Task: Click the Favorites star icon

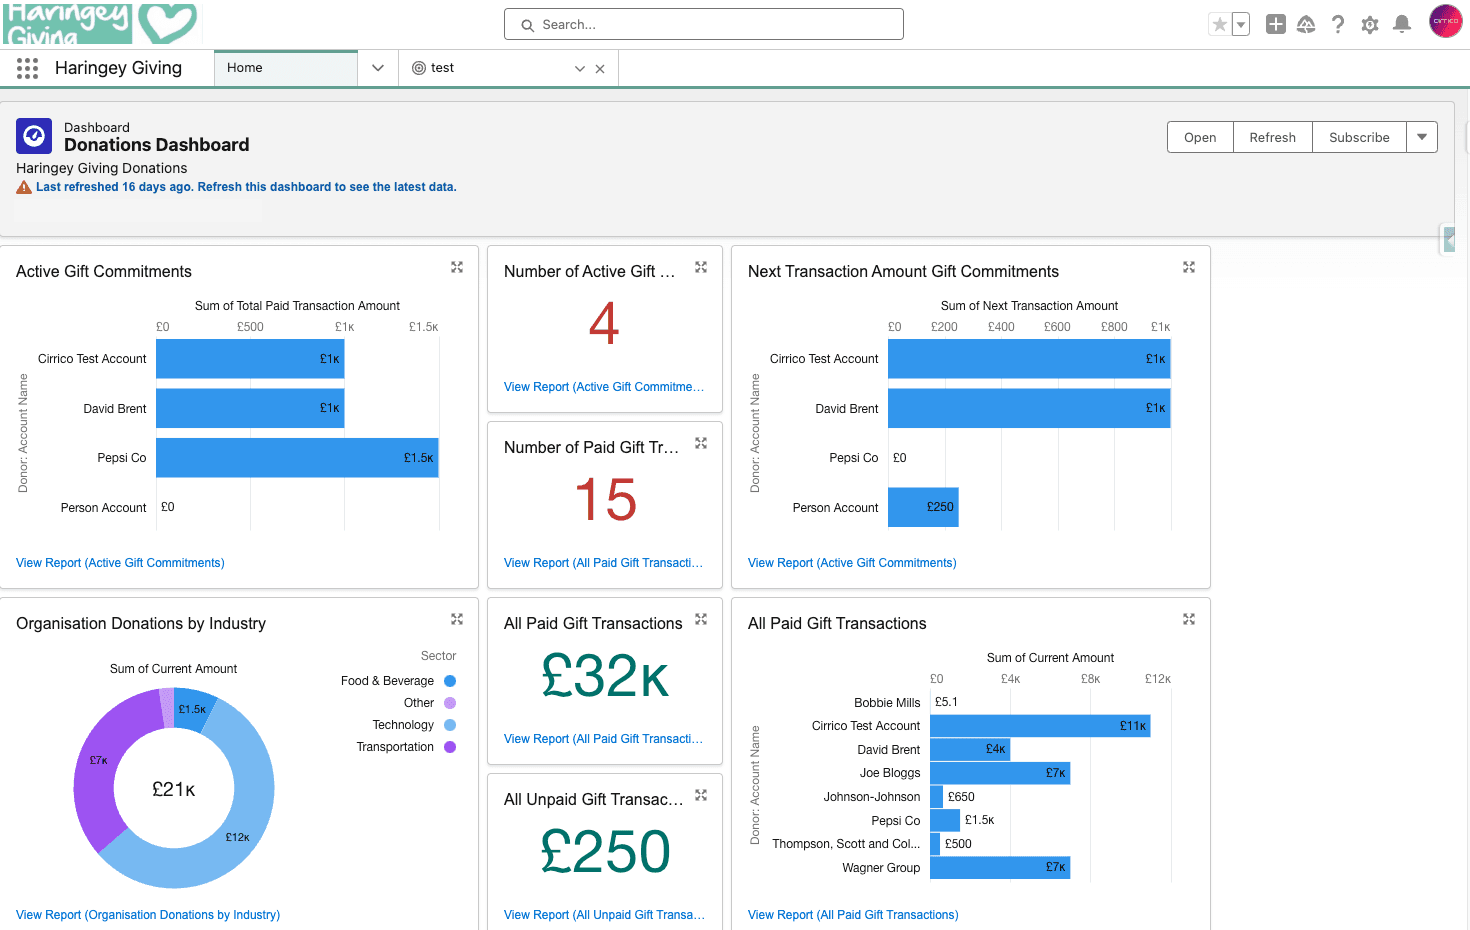Action: coord(1219,25)
